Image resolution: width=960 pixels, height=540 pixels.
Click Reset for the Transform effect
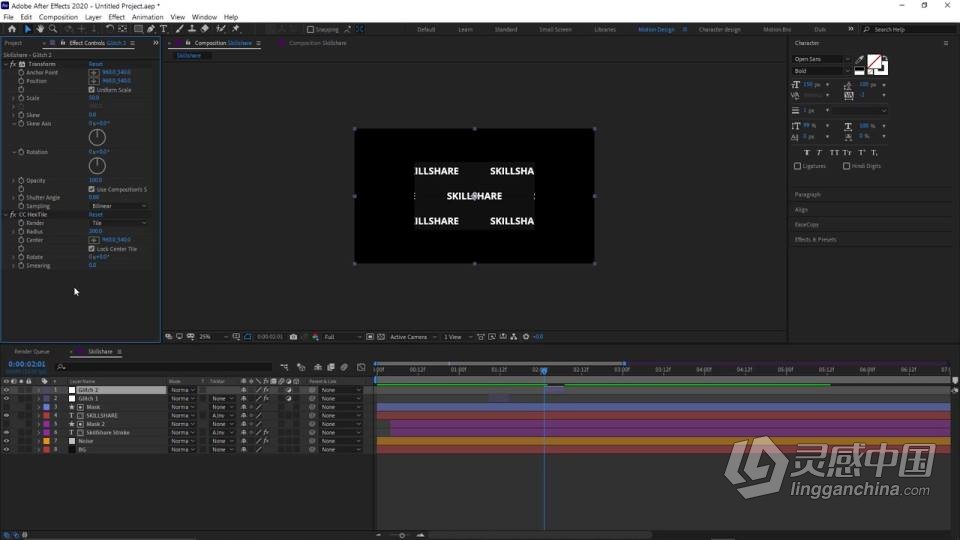[x=96, y=64]
